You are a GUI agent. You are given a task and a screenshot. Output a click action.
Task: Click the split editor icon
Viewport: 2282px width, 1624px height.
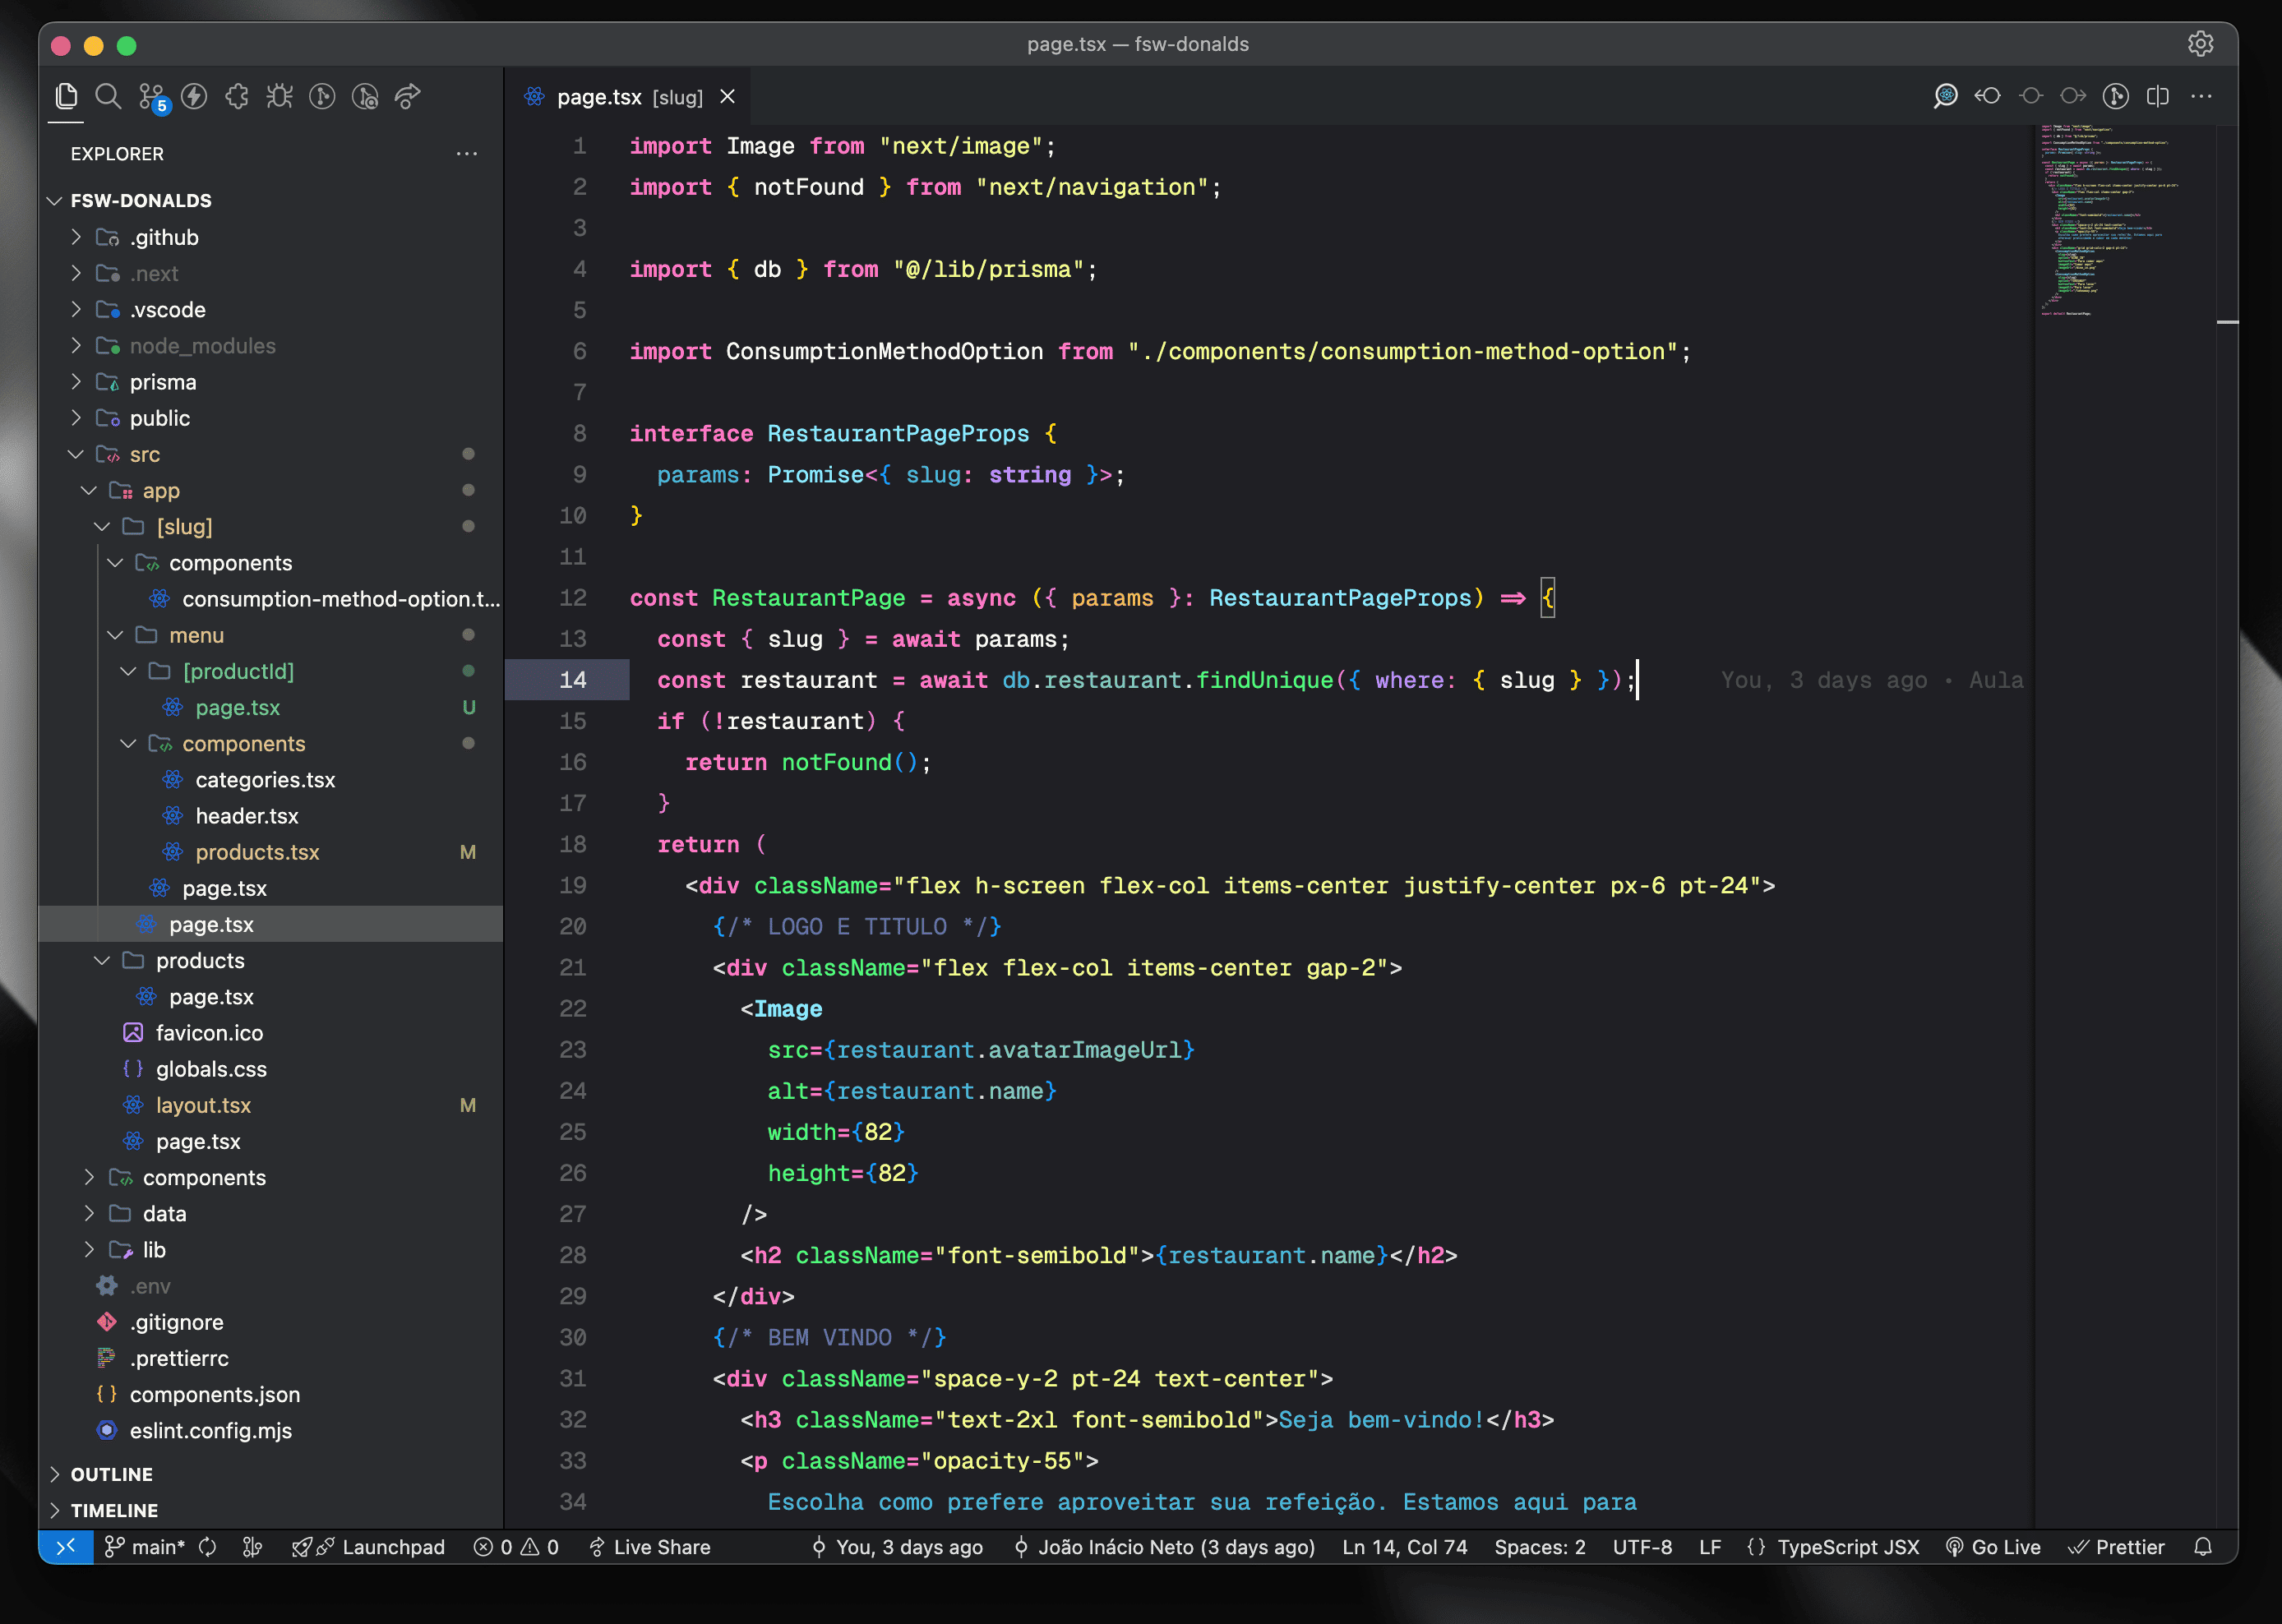[x=2158, y=96]
